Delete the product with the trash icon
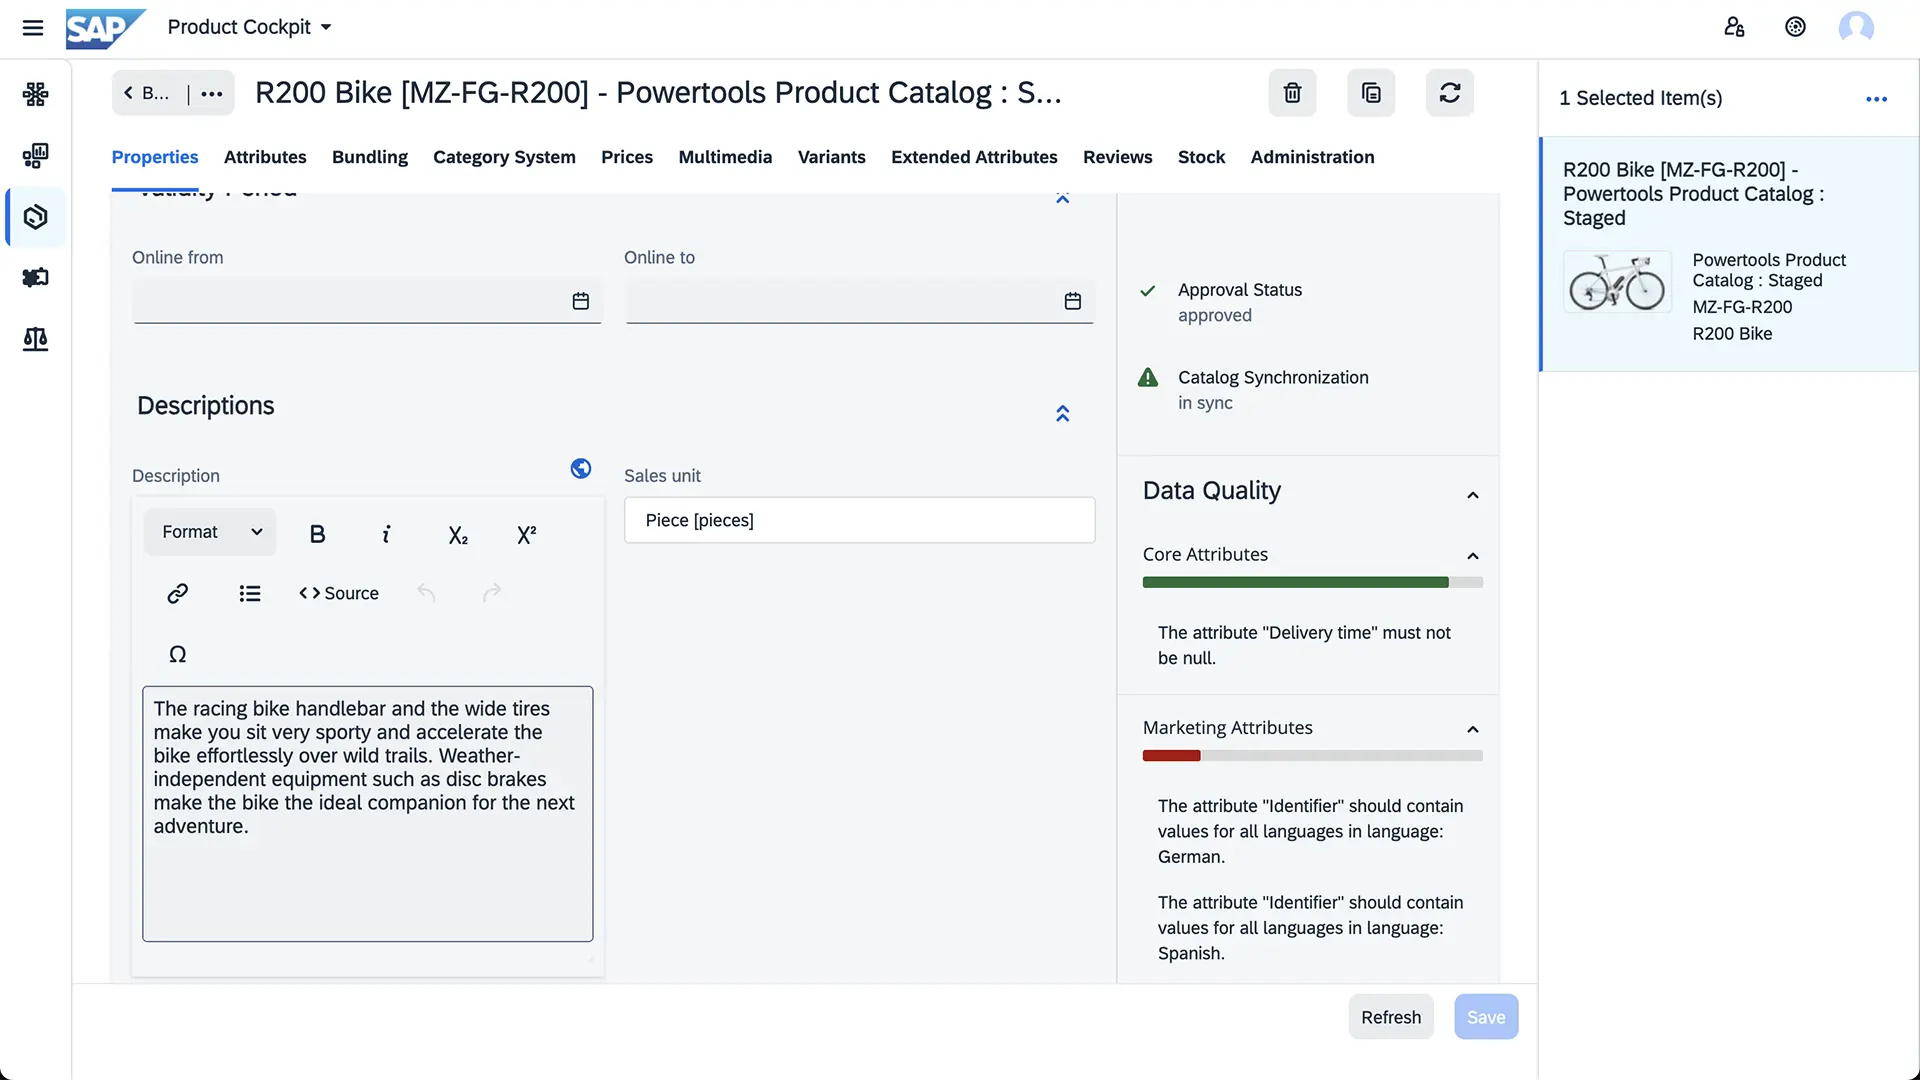1920x1080 pixels. [1292, 93]
